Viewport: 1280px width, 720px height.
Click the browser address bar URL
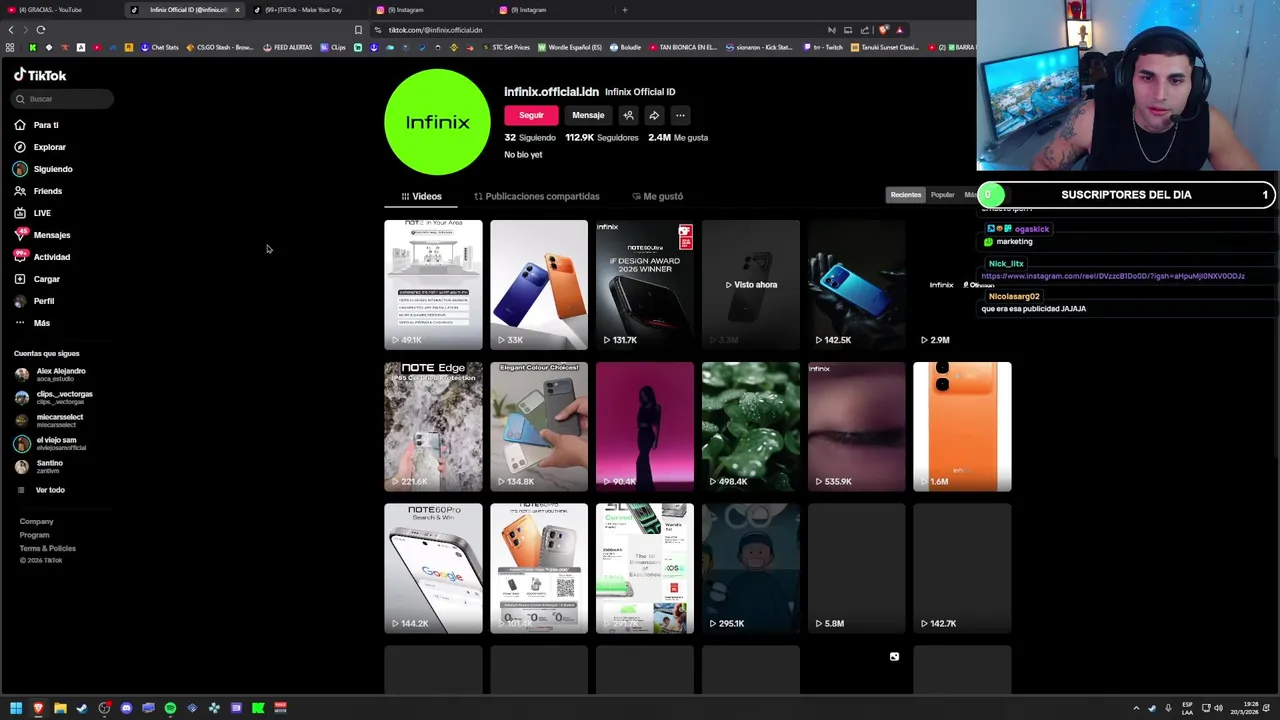435,30
